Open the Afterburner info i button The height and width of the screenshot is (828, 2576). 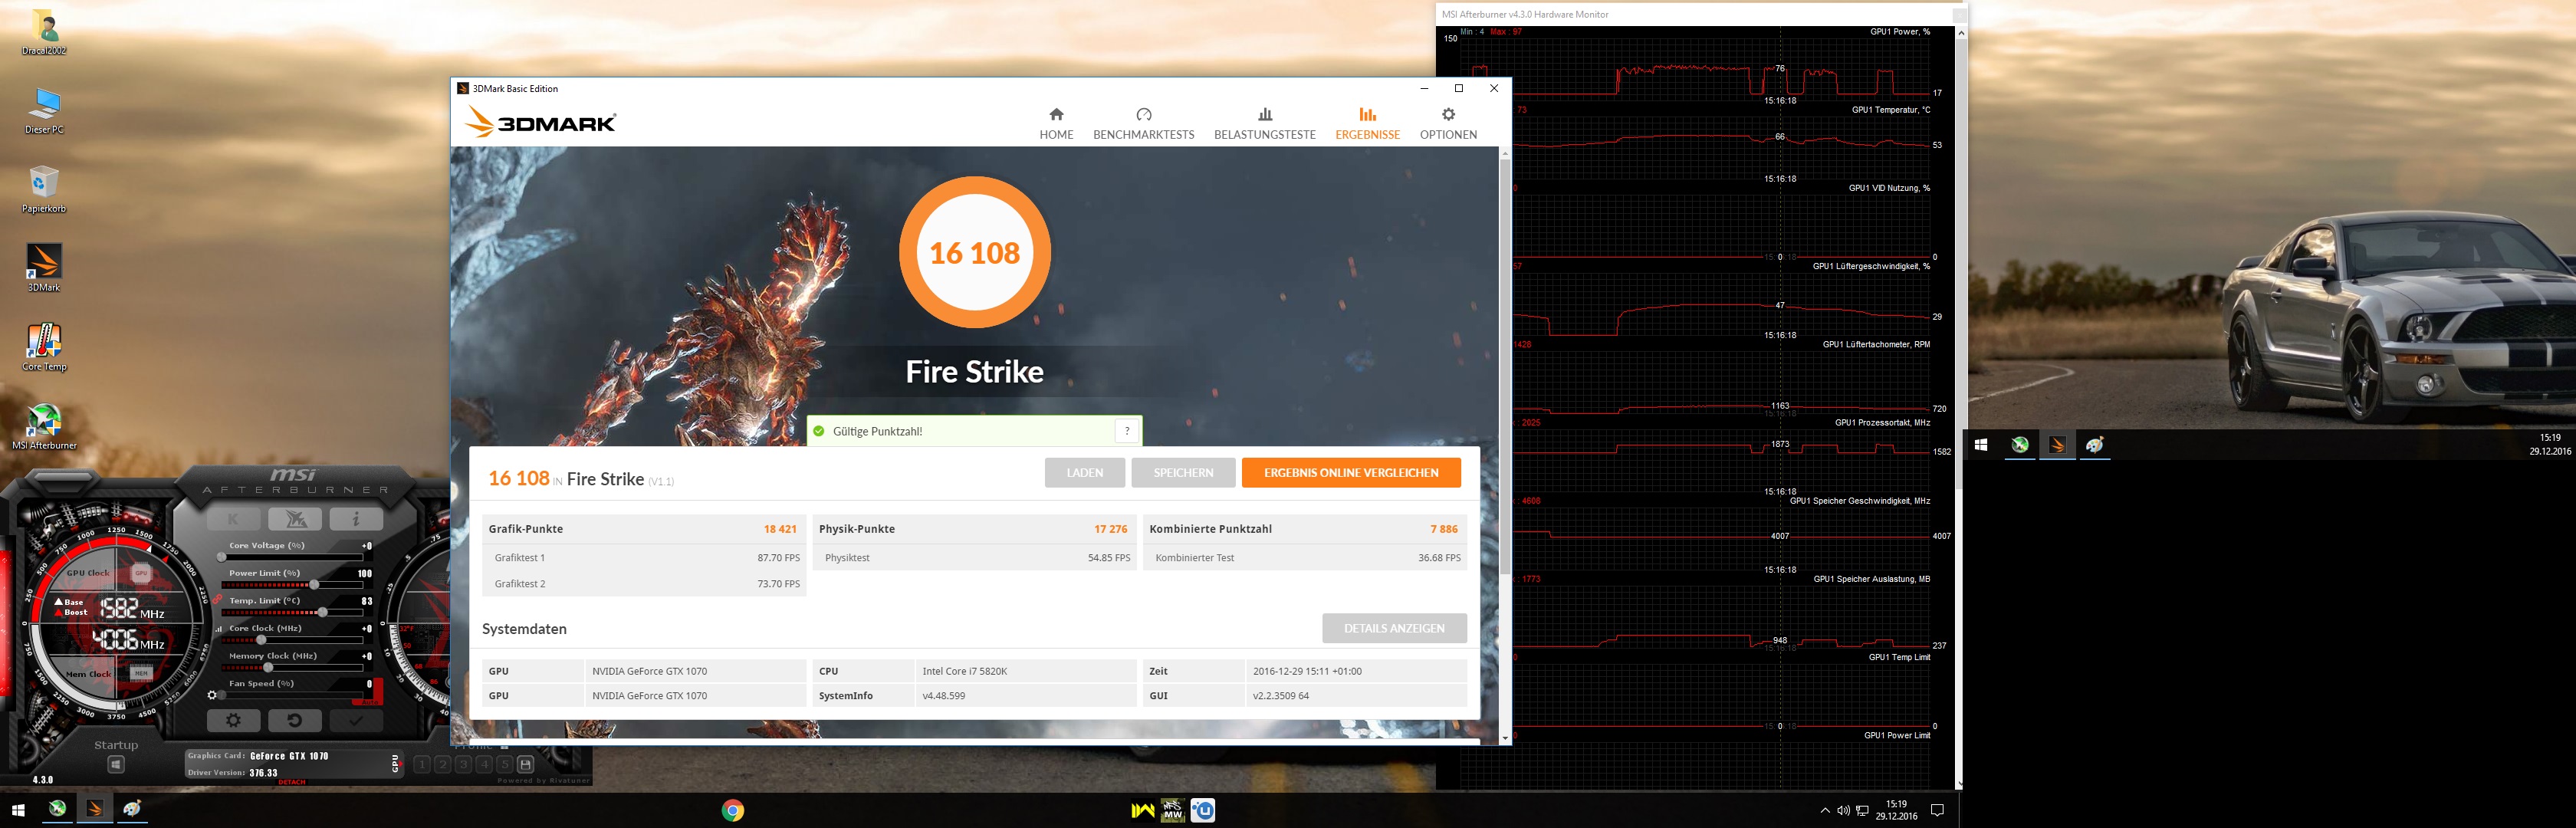coord(356,519)
